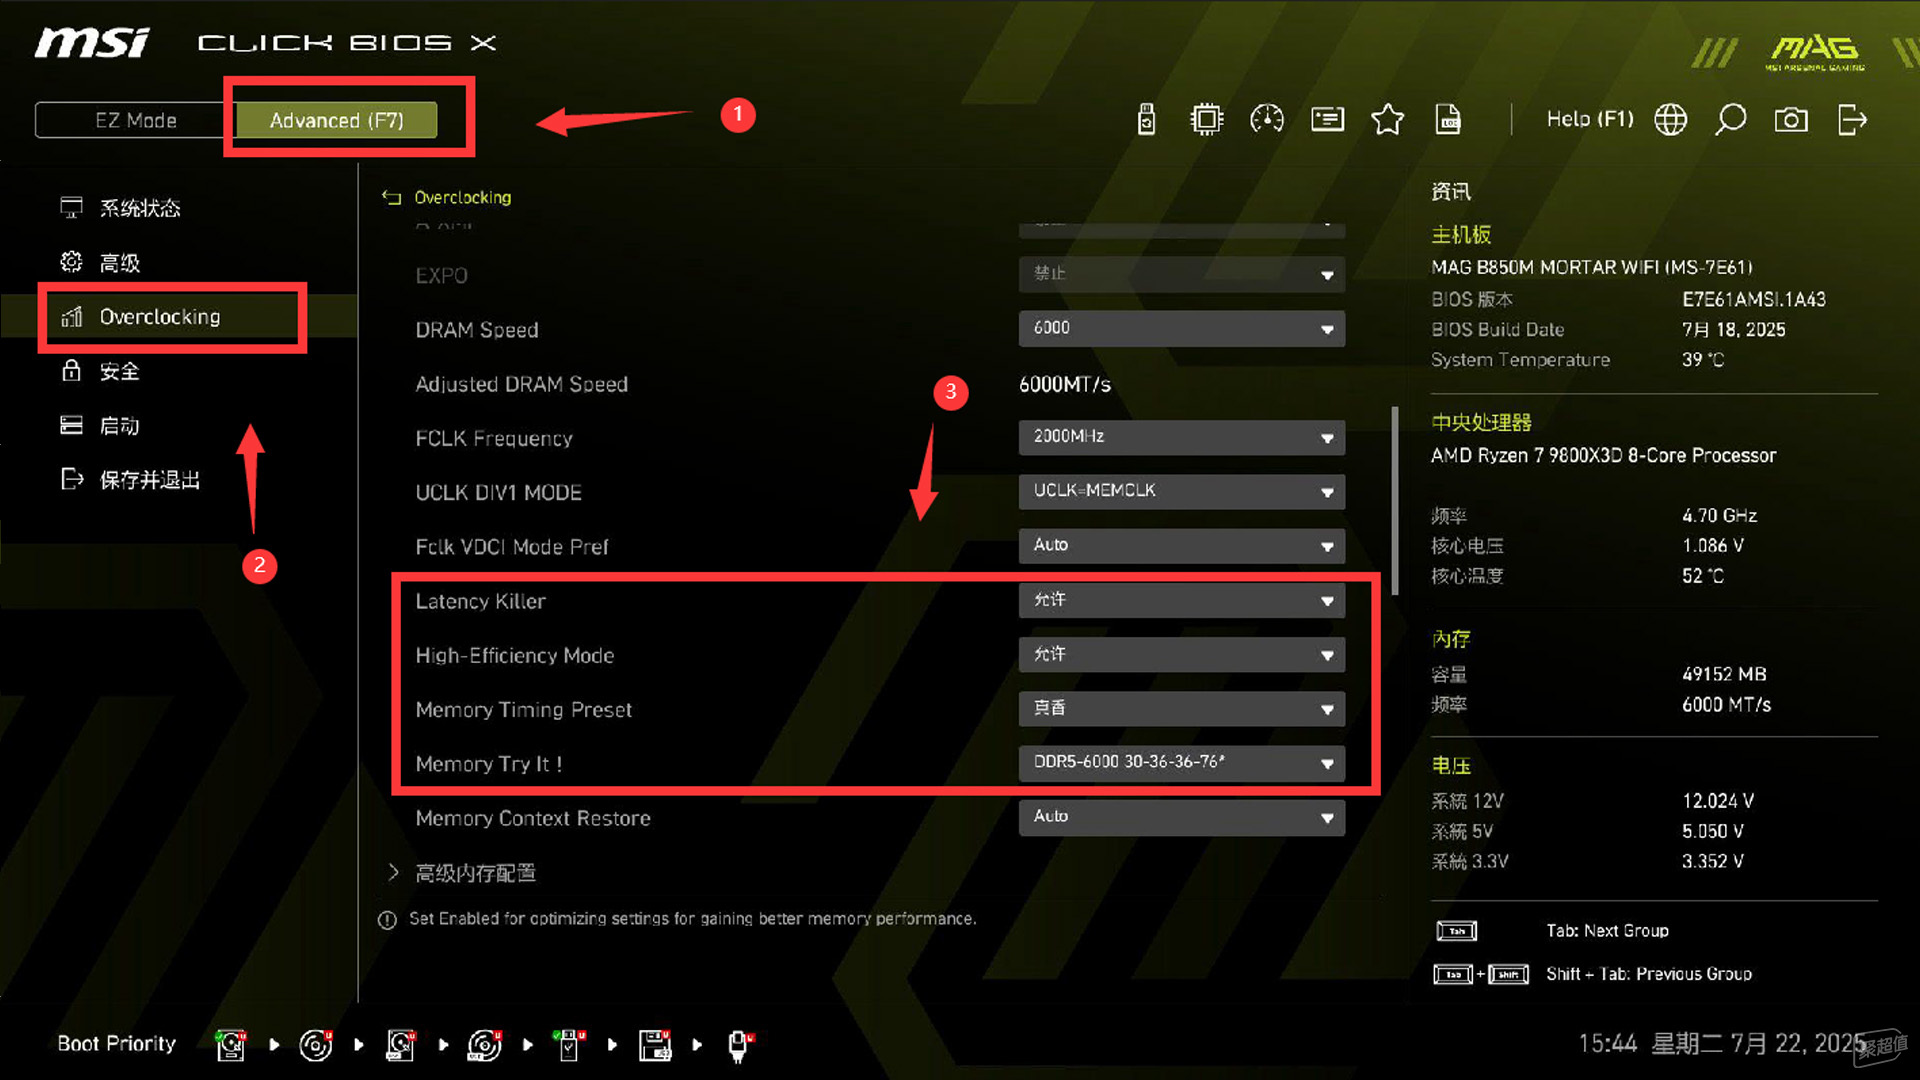Click the 15:44 date and time display
This screenshot has height=1080, width=1920.
(x=1721, y=1044)
